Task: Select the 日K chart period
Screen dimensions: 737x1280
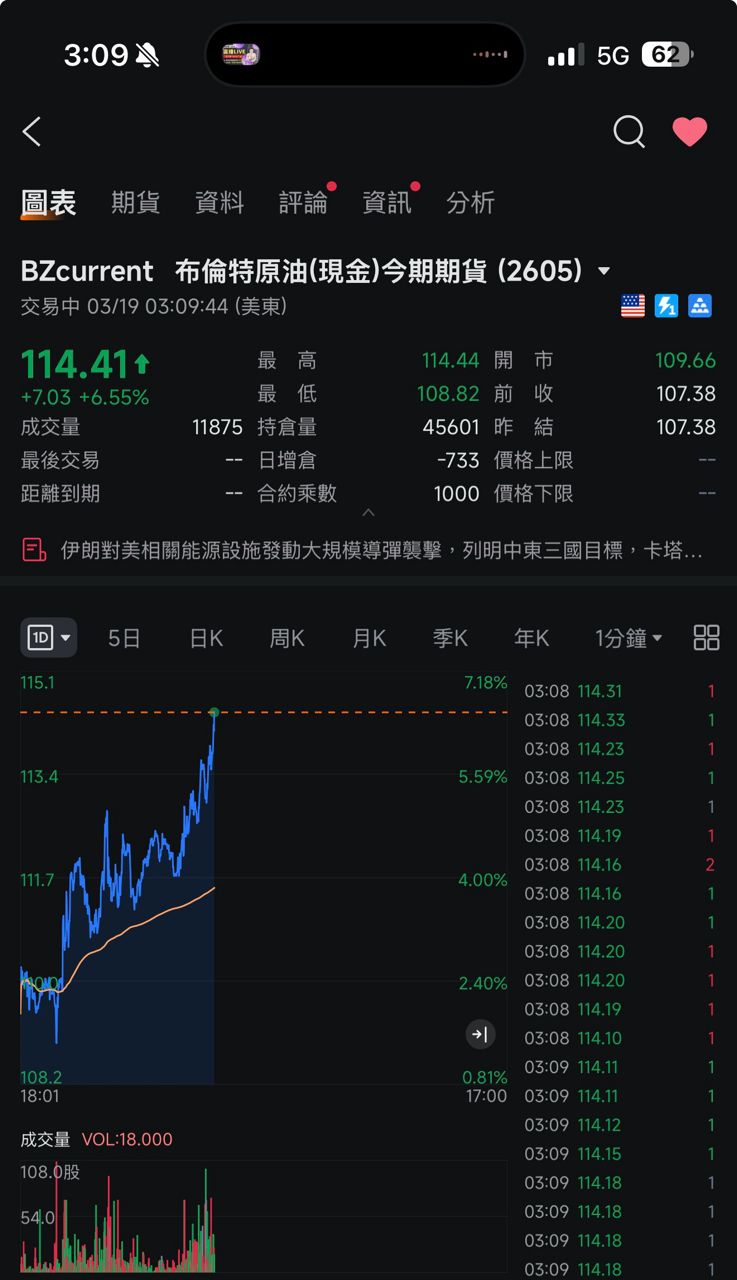Action: point(206,638)
